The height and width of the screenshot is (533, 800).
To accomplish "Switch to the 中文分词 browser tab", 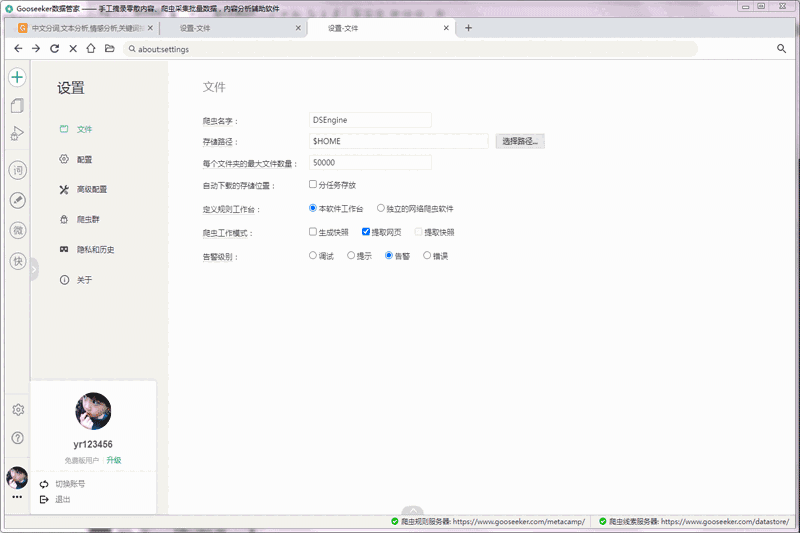I will [x=85, y=28].
